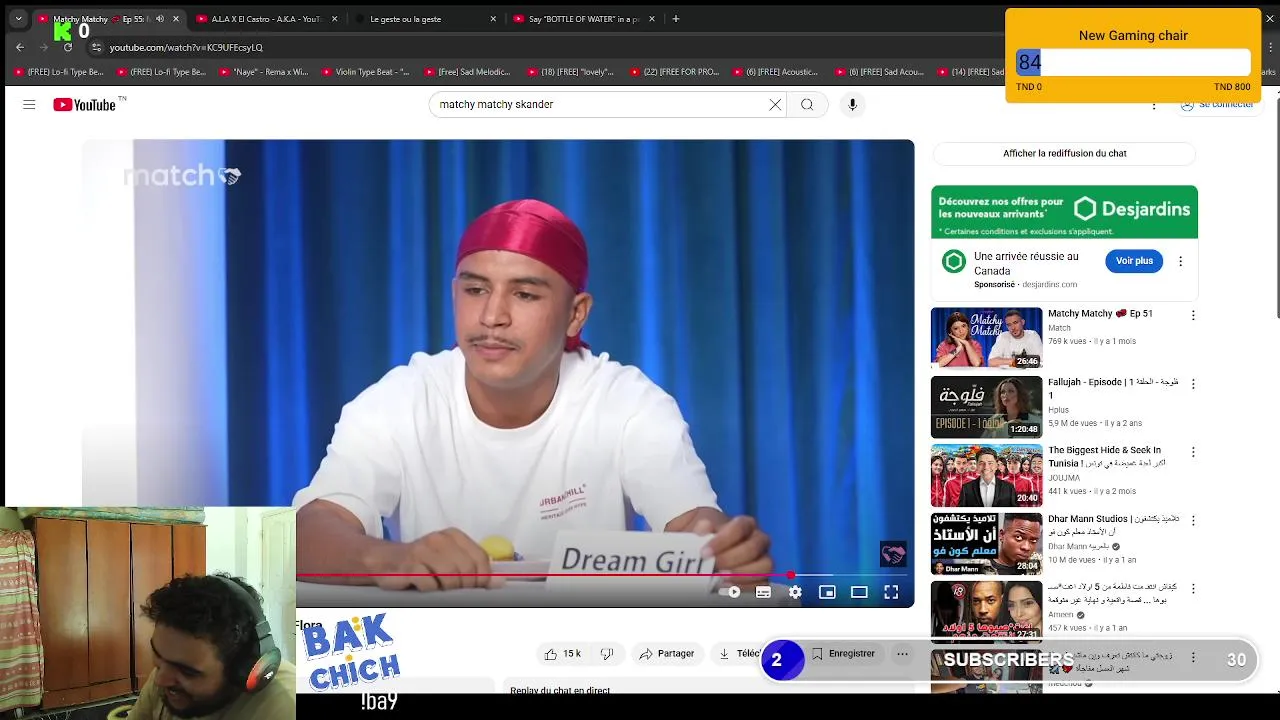Open Matchy Matchy Ep 51 thumbnail
The width and height of the screenshot is (1280, 720).
tap(986, 338)
